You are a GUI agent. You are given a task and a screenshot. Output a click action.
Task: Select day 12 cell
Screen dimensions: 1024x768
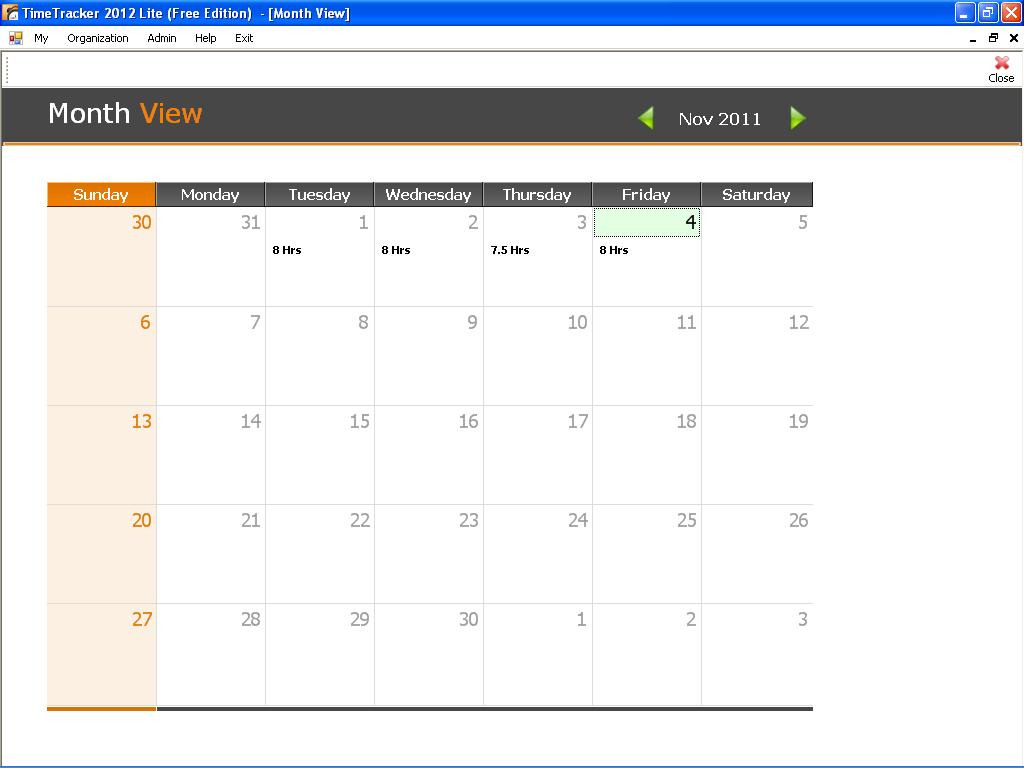(758, 356)
